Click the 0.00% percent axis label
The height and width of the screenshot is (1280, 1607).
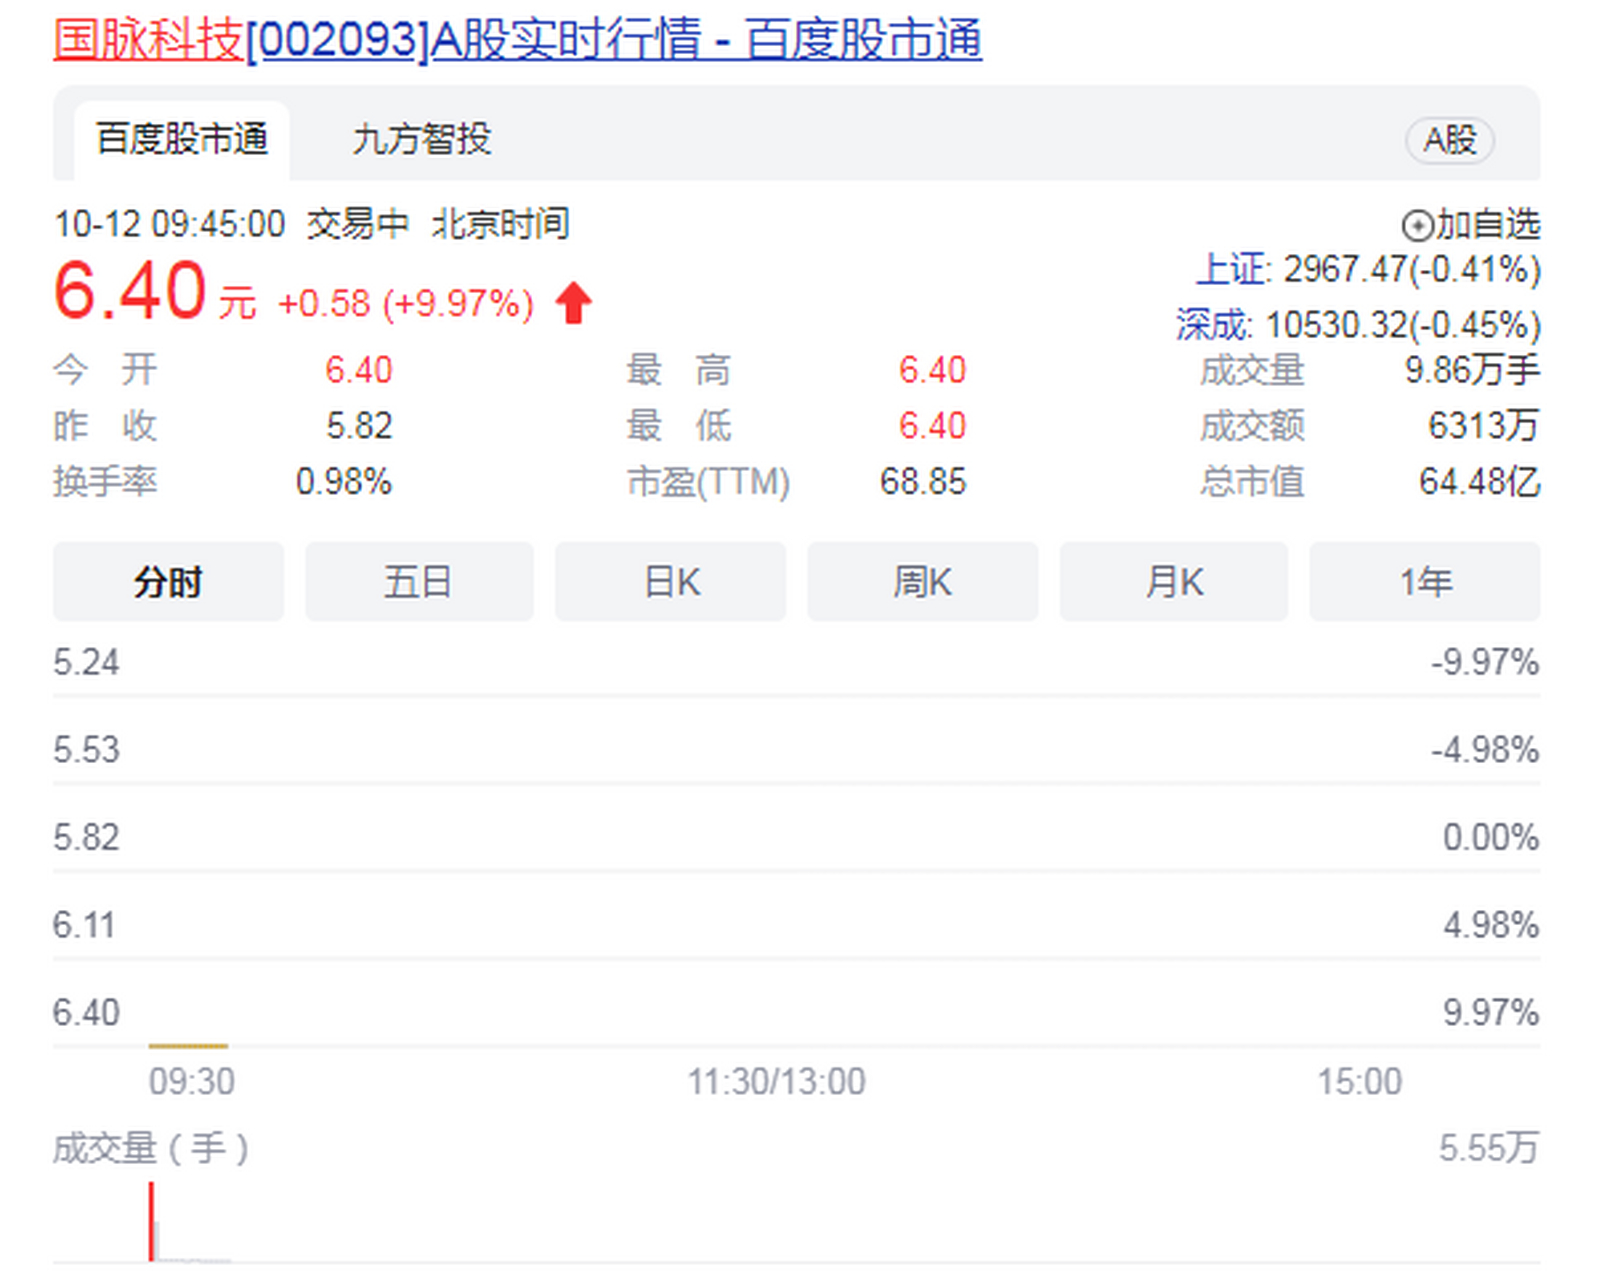[1491, 838]
